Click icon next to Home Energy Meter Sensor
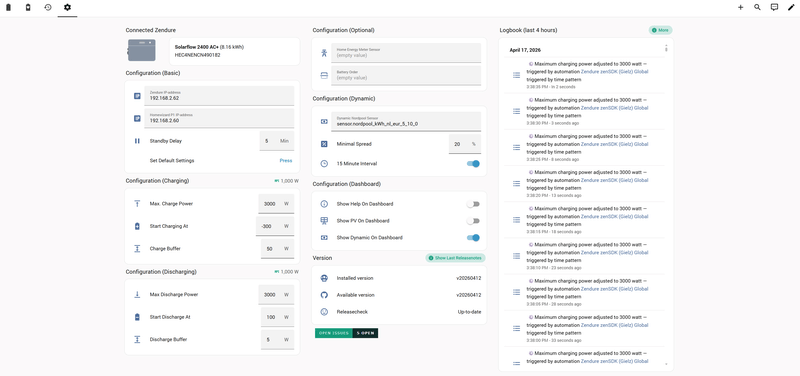Viewport: 800px width, 376px height. [x=323, y=53]
